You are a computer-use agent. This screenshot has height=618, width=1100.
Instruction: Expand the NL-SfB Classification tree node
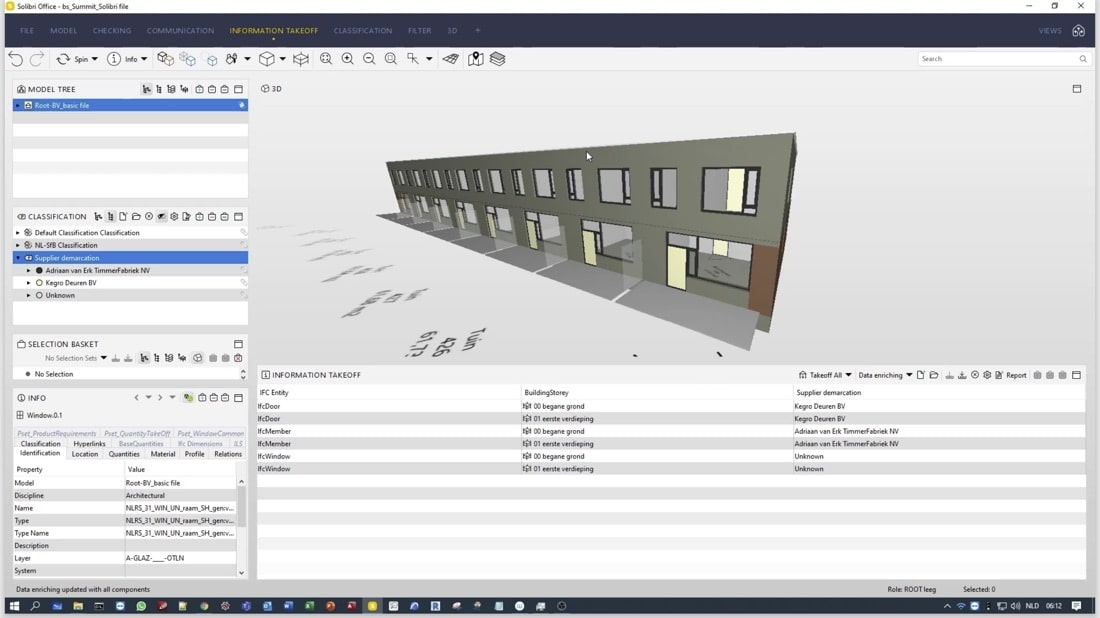click(x=17, y=245)
